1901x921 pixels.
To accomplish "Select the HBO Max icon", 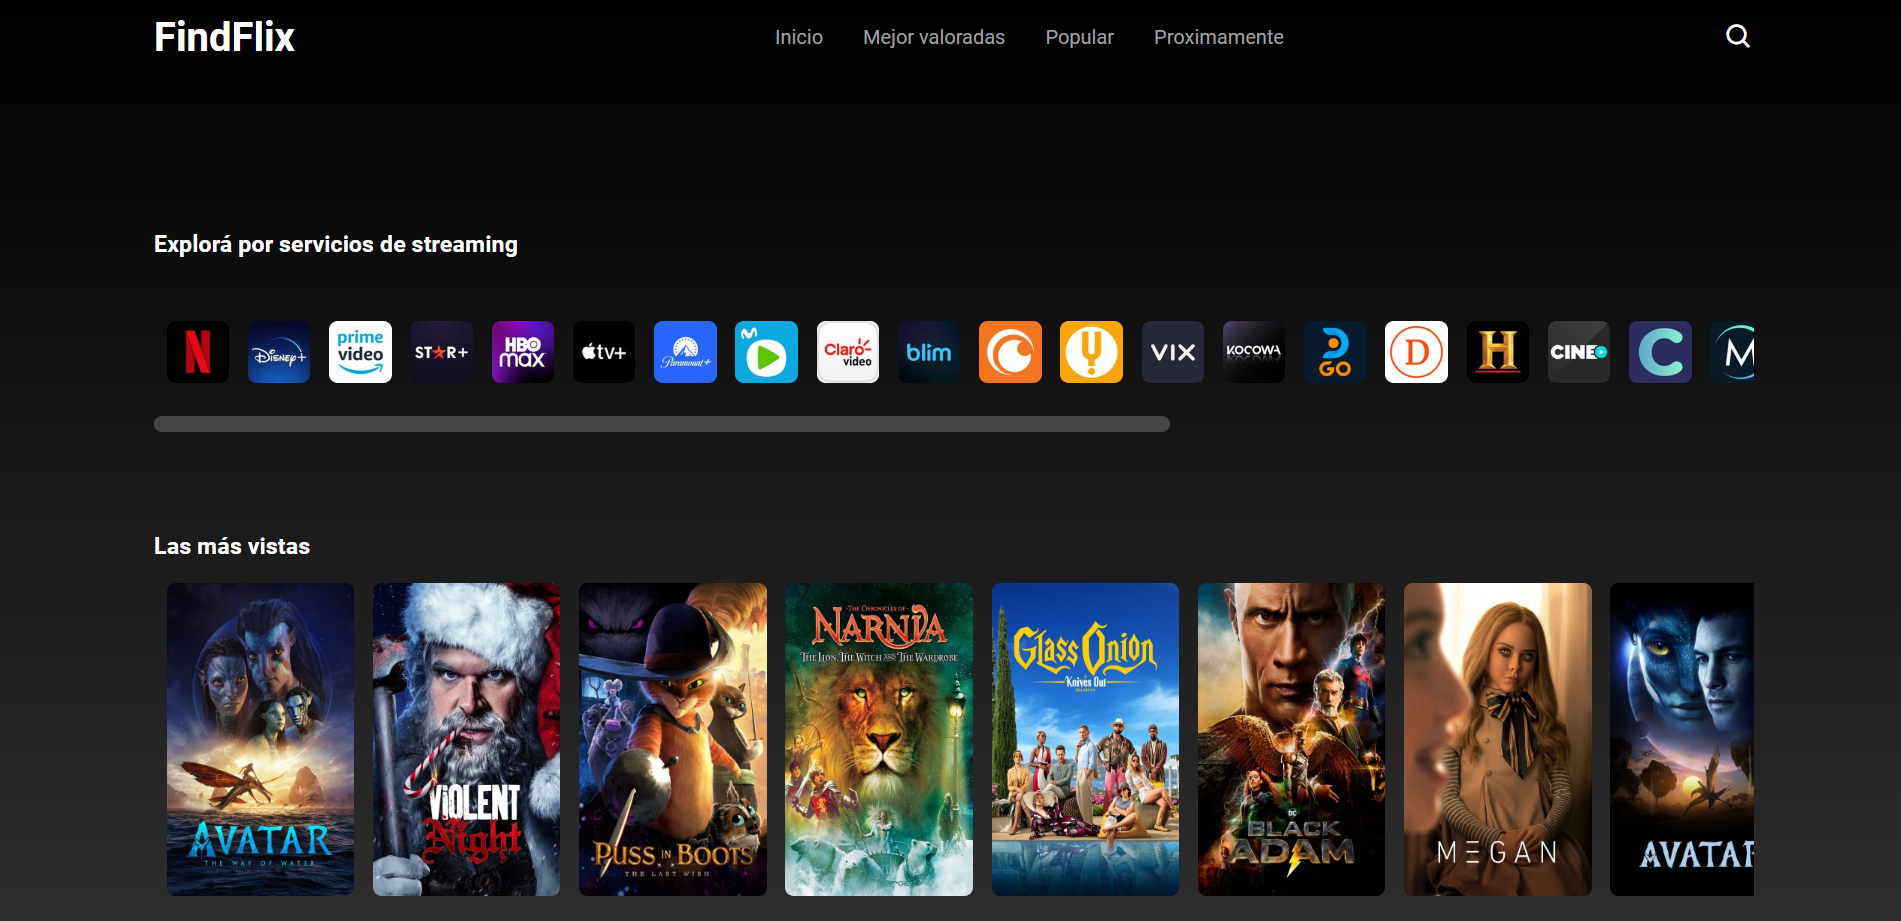I will tap(523, 352).
